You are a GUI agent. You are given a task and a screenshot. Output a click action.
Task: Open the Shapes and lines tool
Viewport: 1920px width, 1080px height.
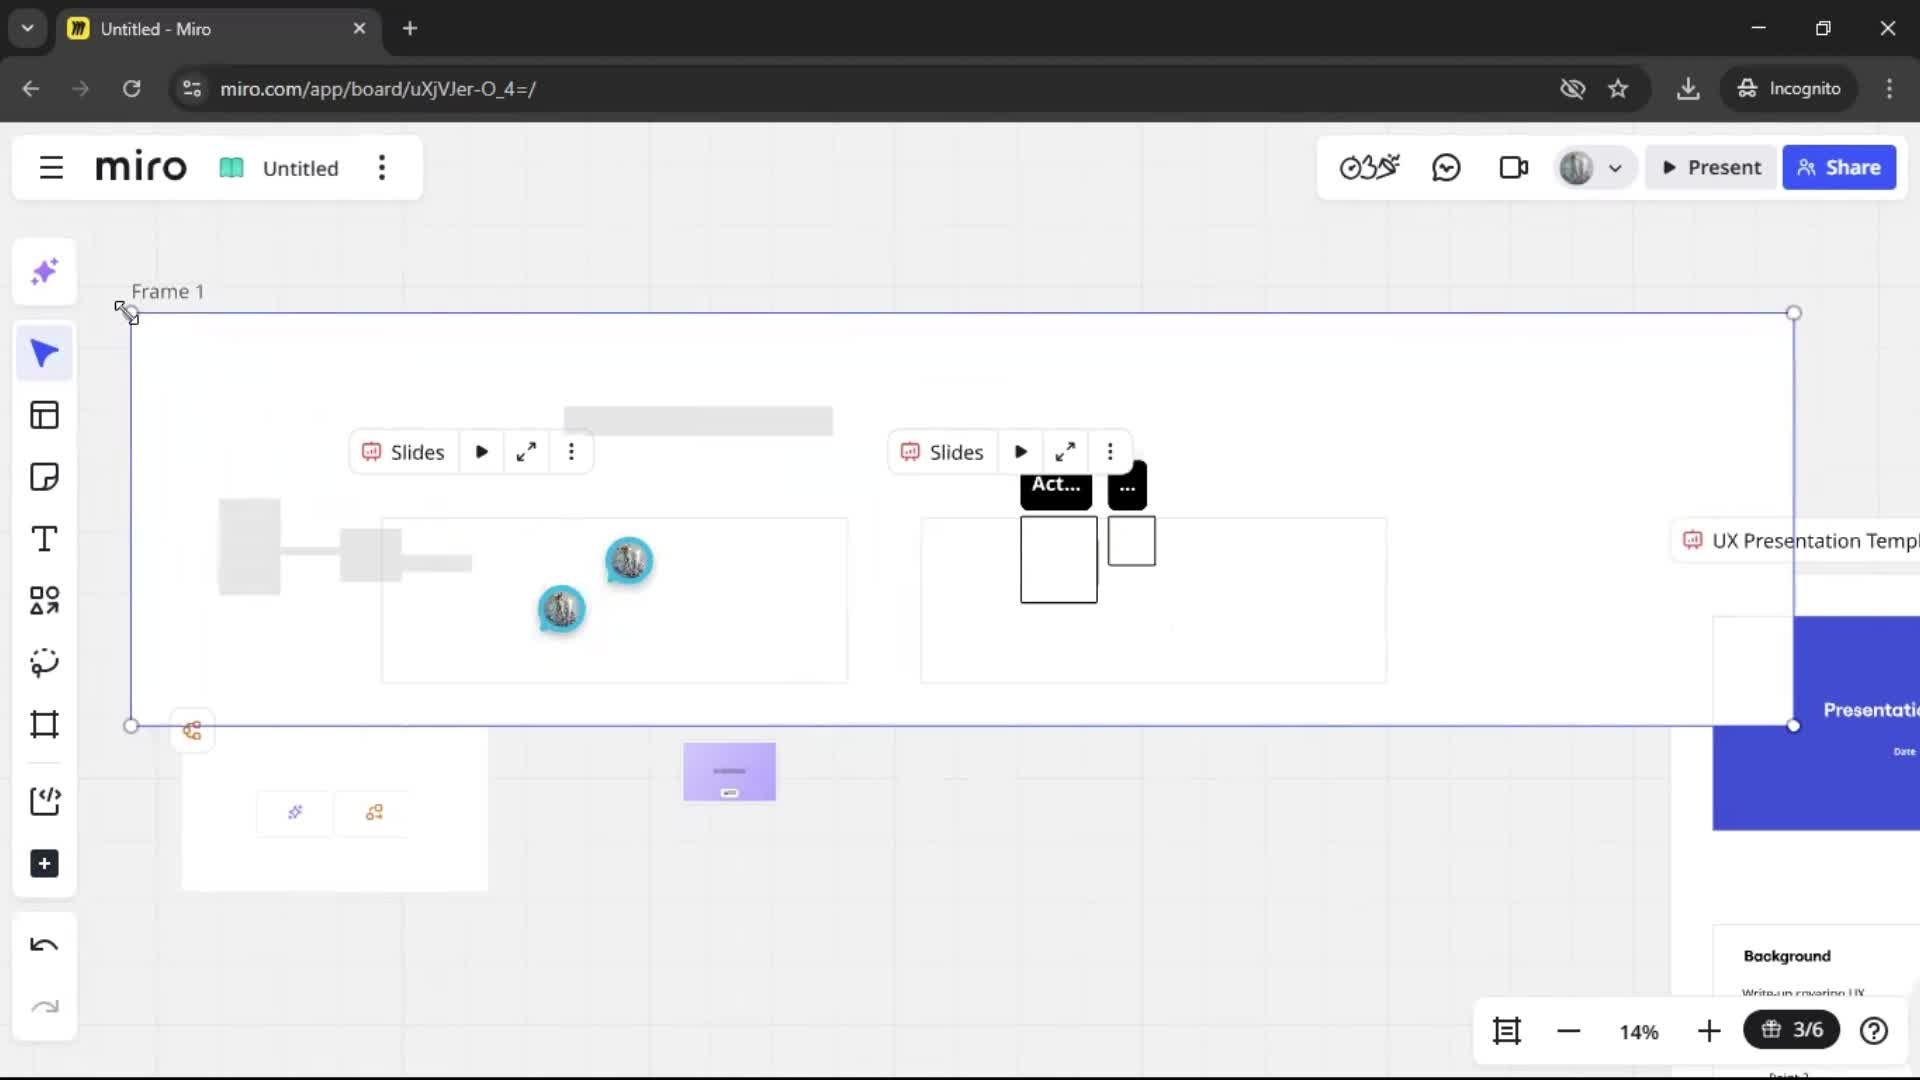click(x=44, y=600)
